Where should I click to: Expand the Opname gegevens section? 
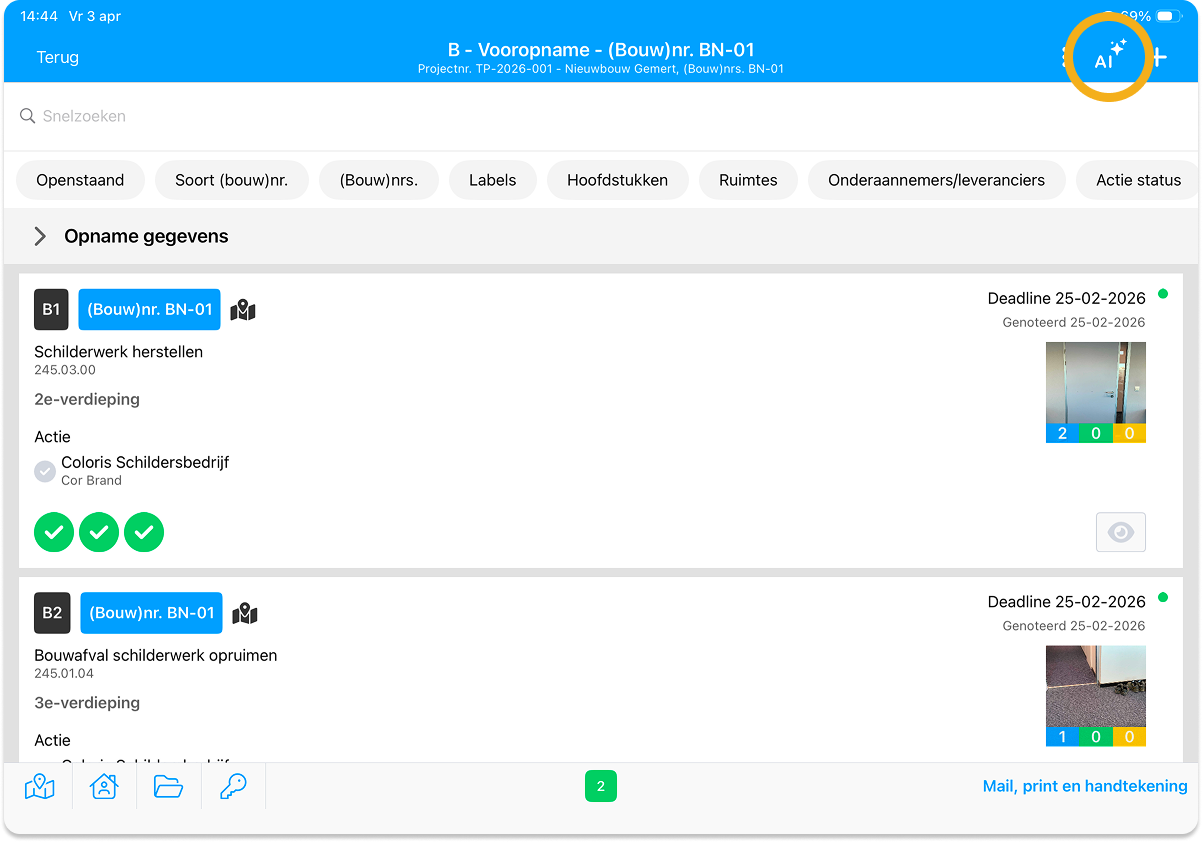pos(40,236)
